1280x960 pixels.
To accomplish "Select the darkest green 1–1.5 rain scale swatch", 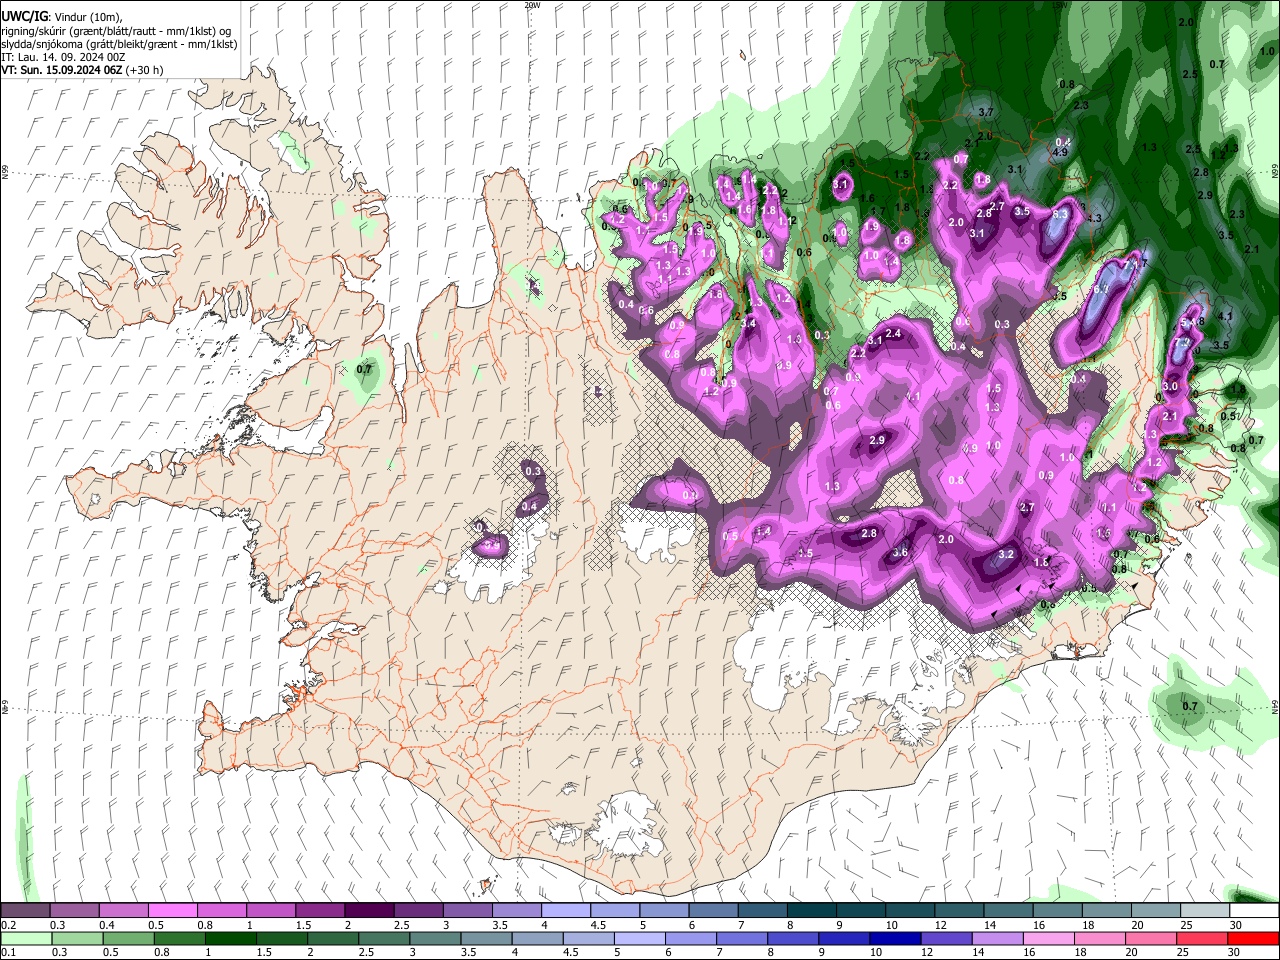I will [x=230, y=939].
